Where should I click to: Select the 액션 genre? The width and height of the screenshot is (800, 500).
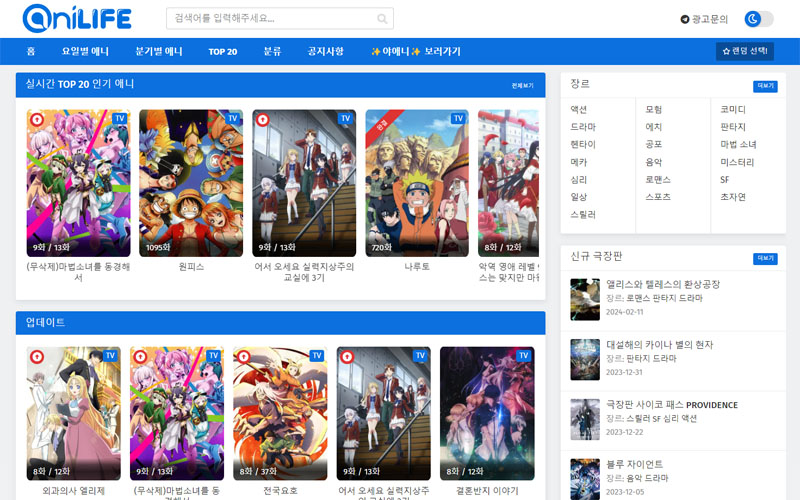click(x=579, y=109)
